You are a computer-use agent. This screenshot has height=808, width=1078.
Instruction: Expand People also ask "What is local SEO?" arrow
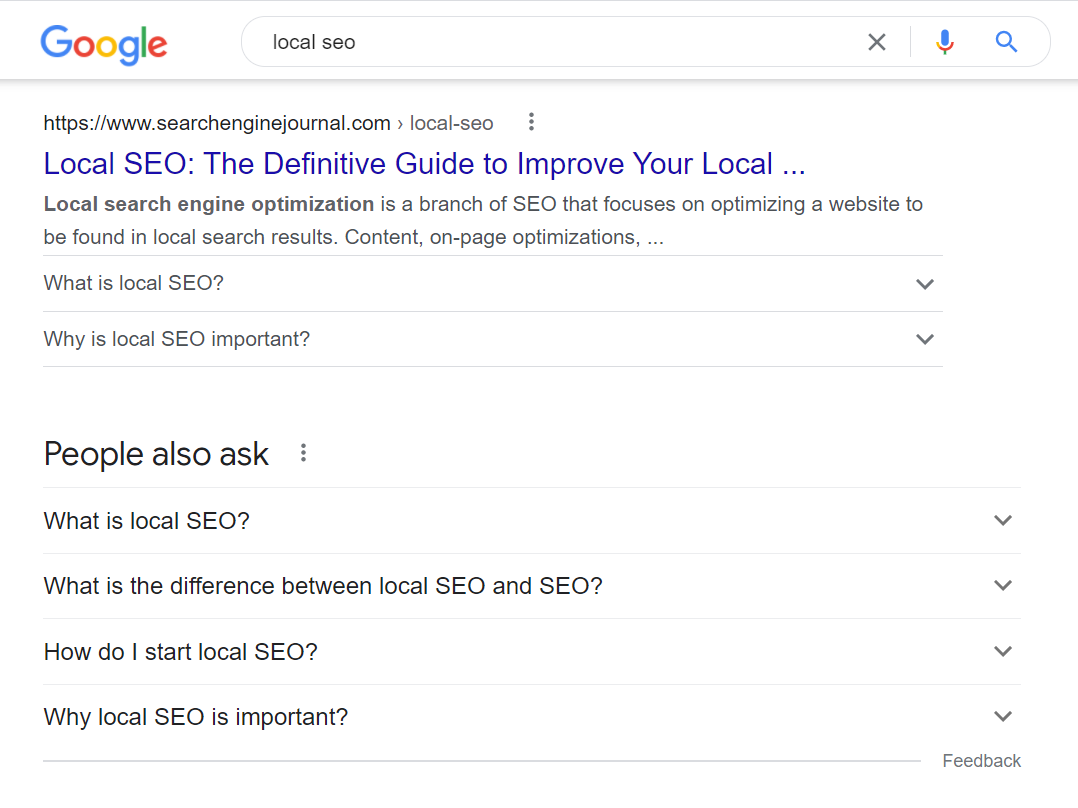pyautogui.click(x=1003, y=520)
